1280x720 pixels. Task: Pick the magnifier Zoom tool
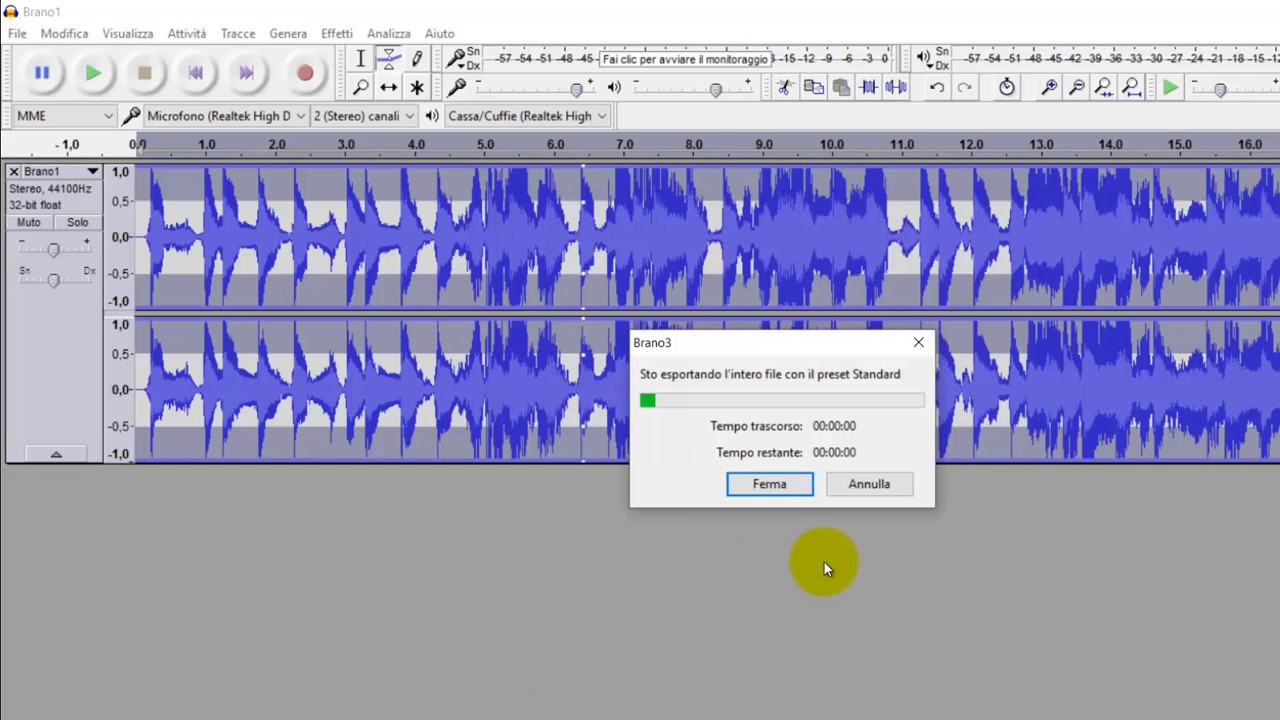[x=361, y=87]
